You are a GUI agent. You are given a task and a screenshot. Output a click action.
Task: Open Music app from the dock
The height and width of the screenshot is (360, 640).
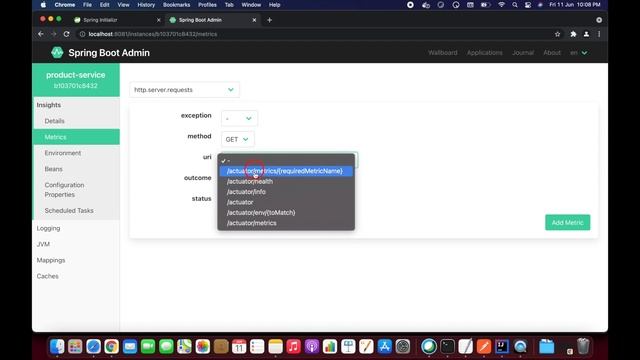[x=293, y=347]
